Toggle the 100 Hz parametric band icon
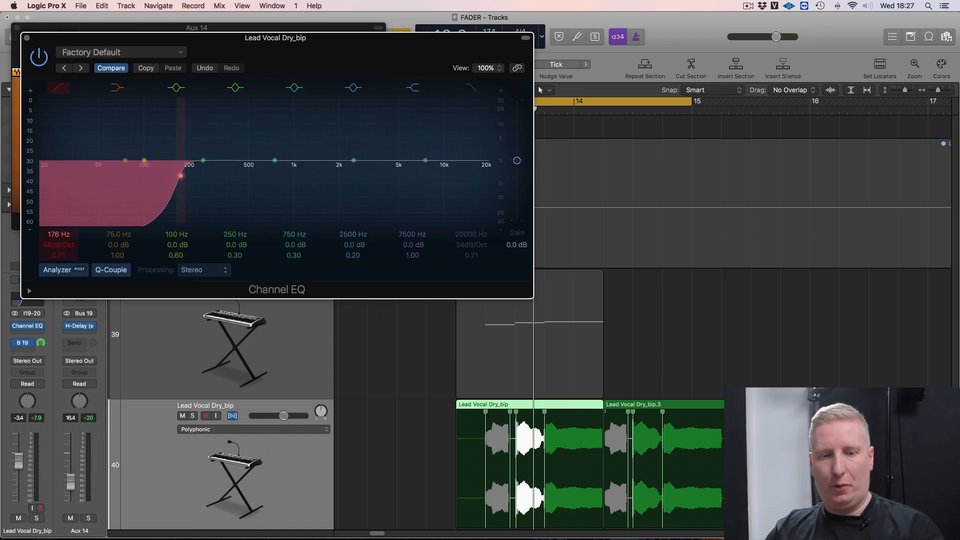 [x=176, y=88]
